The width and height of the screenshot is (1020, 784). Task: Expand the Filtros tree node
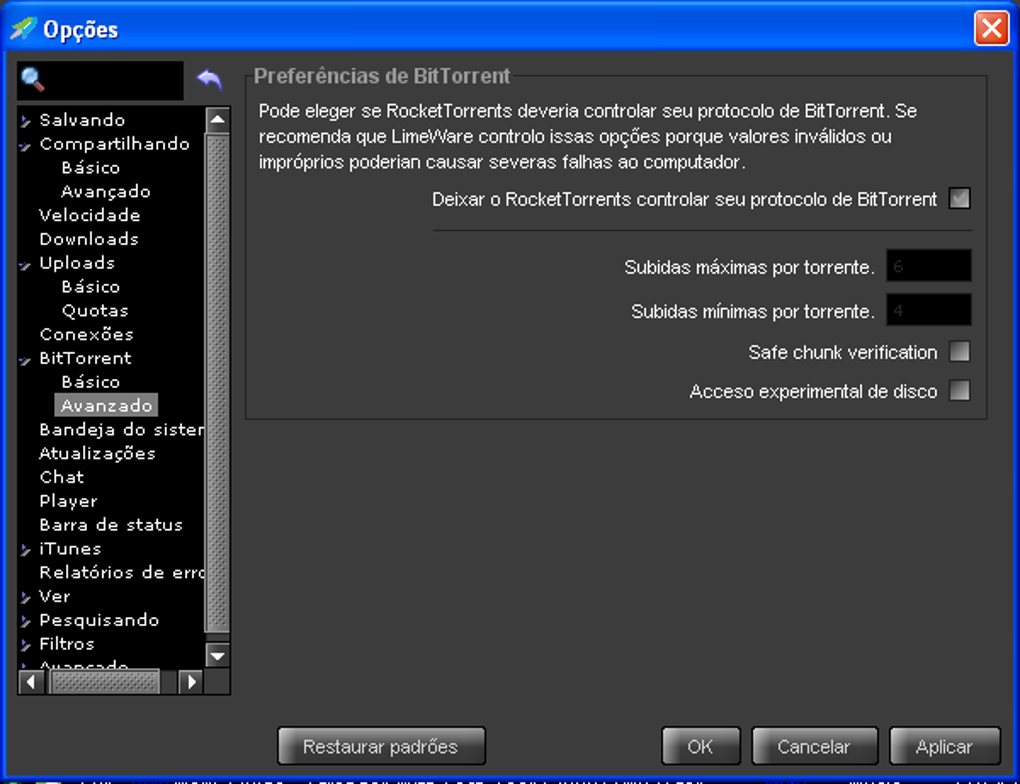pos(25,645)
